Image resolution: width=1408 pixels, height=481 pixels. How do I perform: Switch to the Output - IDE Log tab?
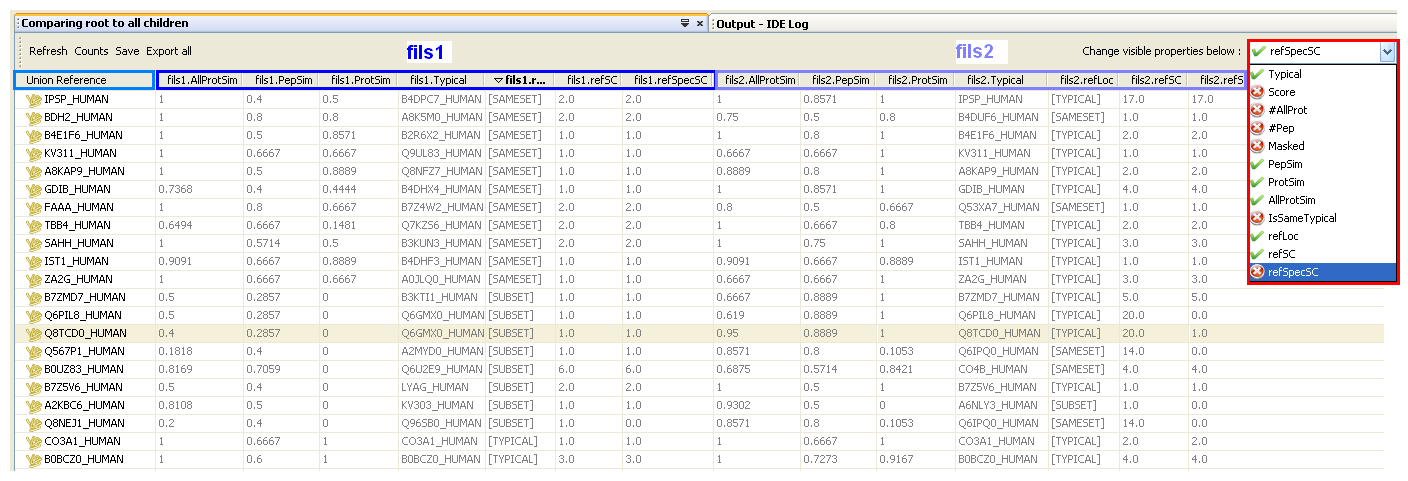[x=762, y=23]
